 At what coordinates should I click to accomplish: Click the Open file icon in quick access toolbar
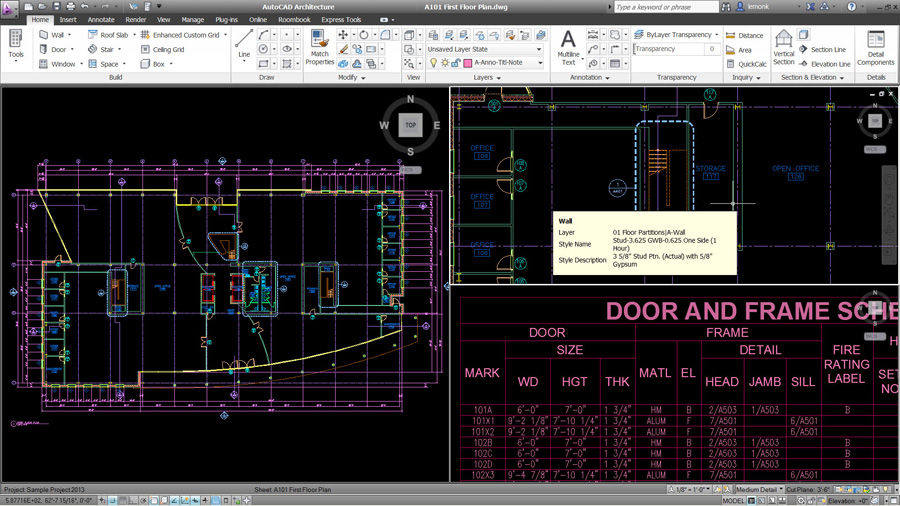click(x=42, y=6)
